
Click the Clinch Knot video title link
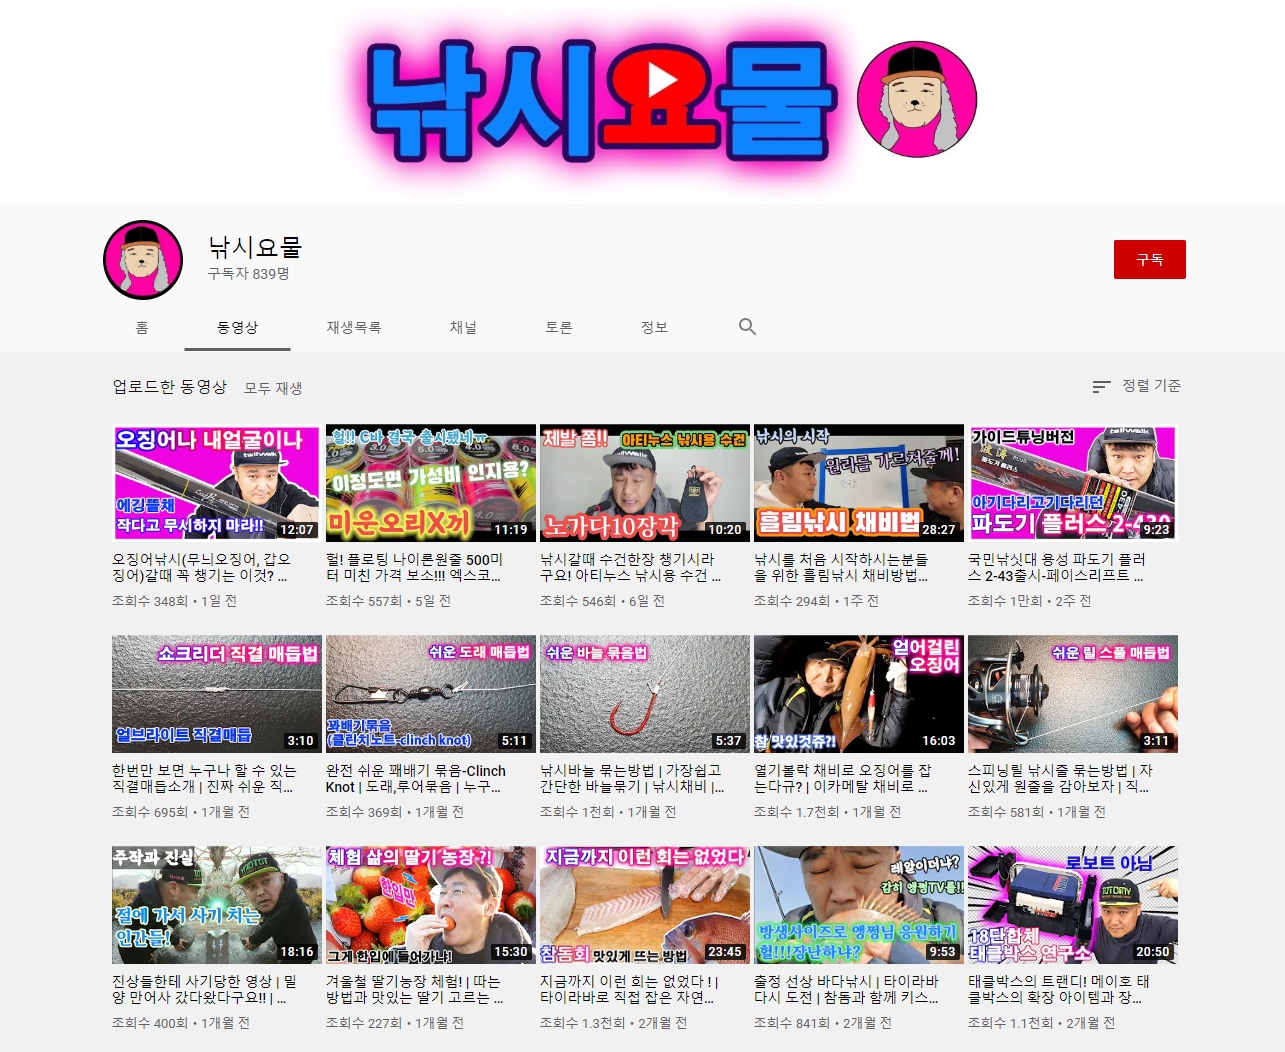[415, 779]
